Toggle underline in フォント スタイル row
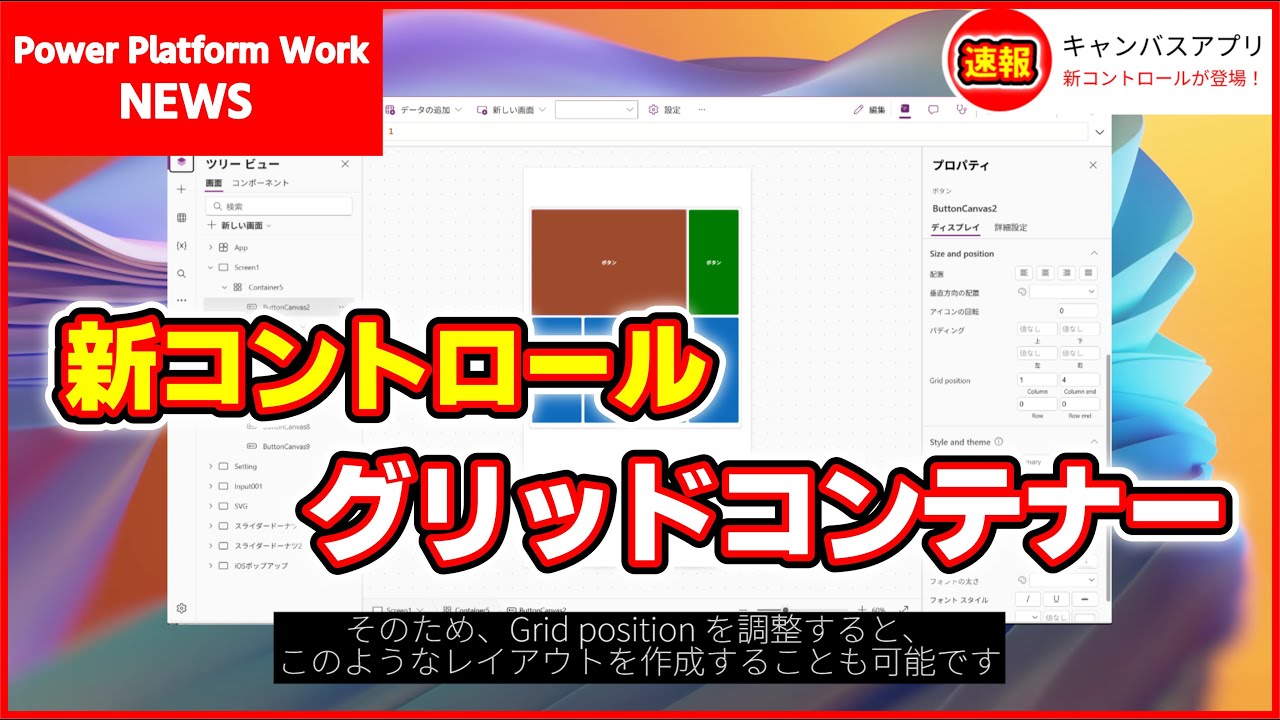Screen dimensions: 1280x720 [1057, 599]
